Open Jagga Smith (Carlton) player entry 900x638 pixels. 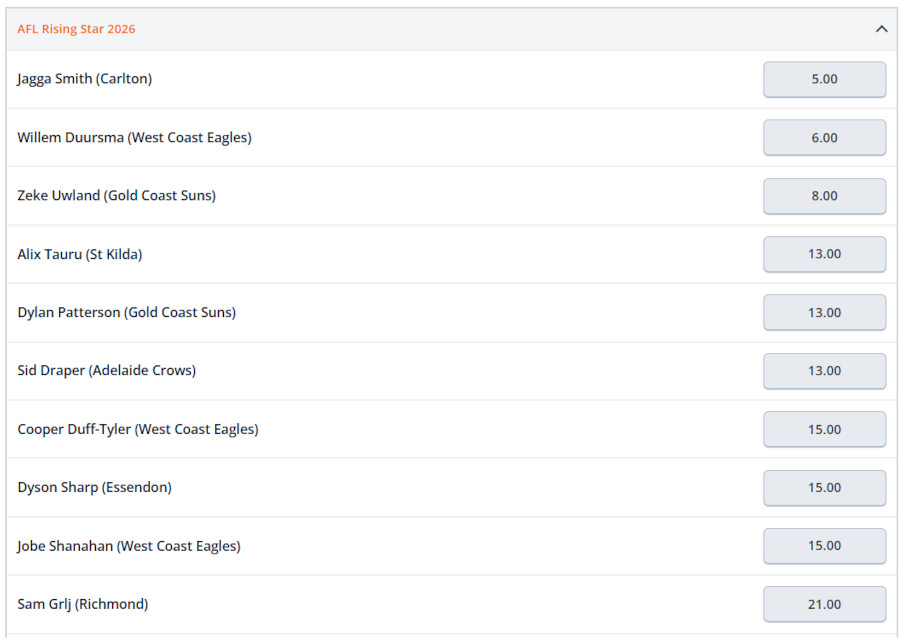tap(87, 79)
